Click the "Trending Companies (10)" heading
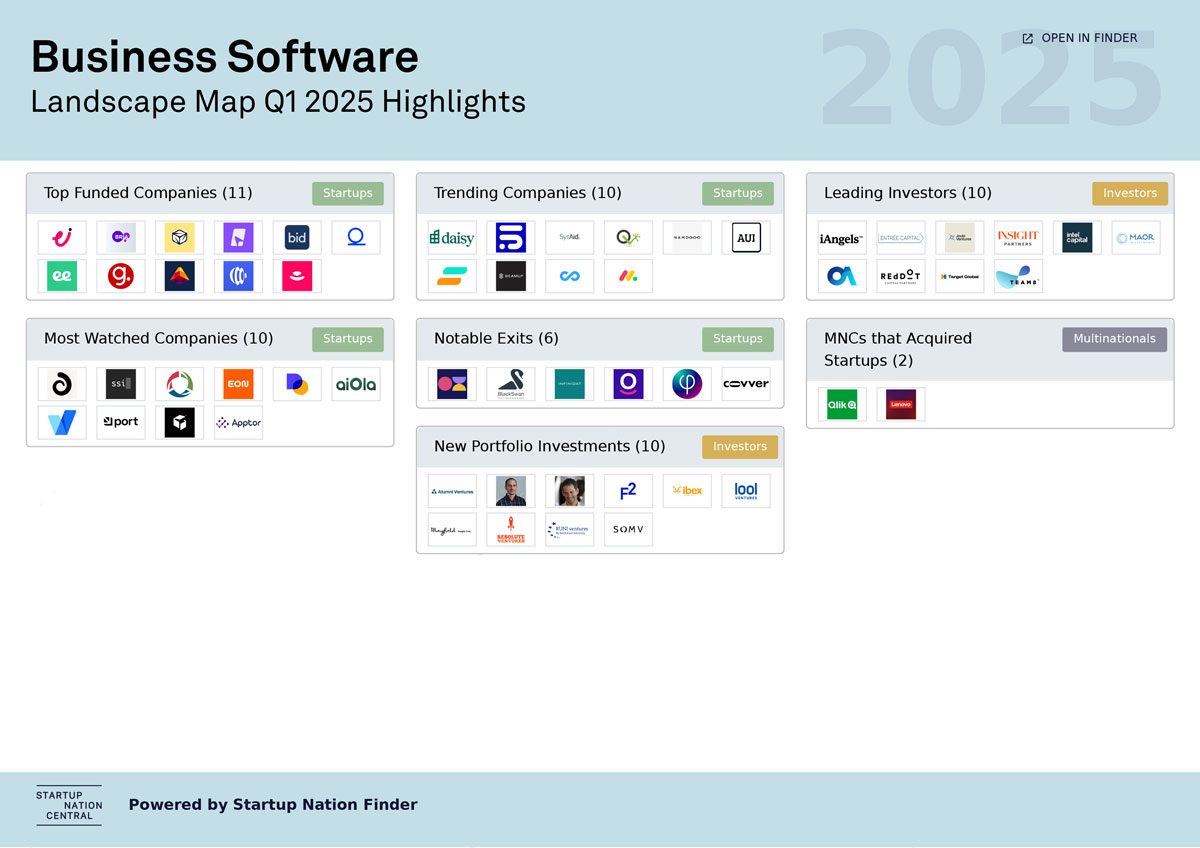Viewport: 1200px width, 848px height. pyautogui.click(x=528, y=193)
